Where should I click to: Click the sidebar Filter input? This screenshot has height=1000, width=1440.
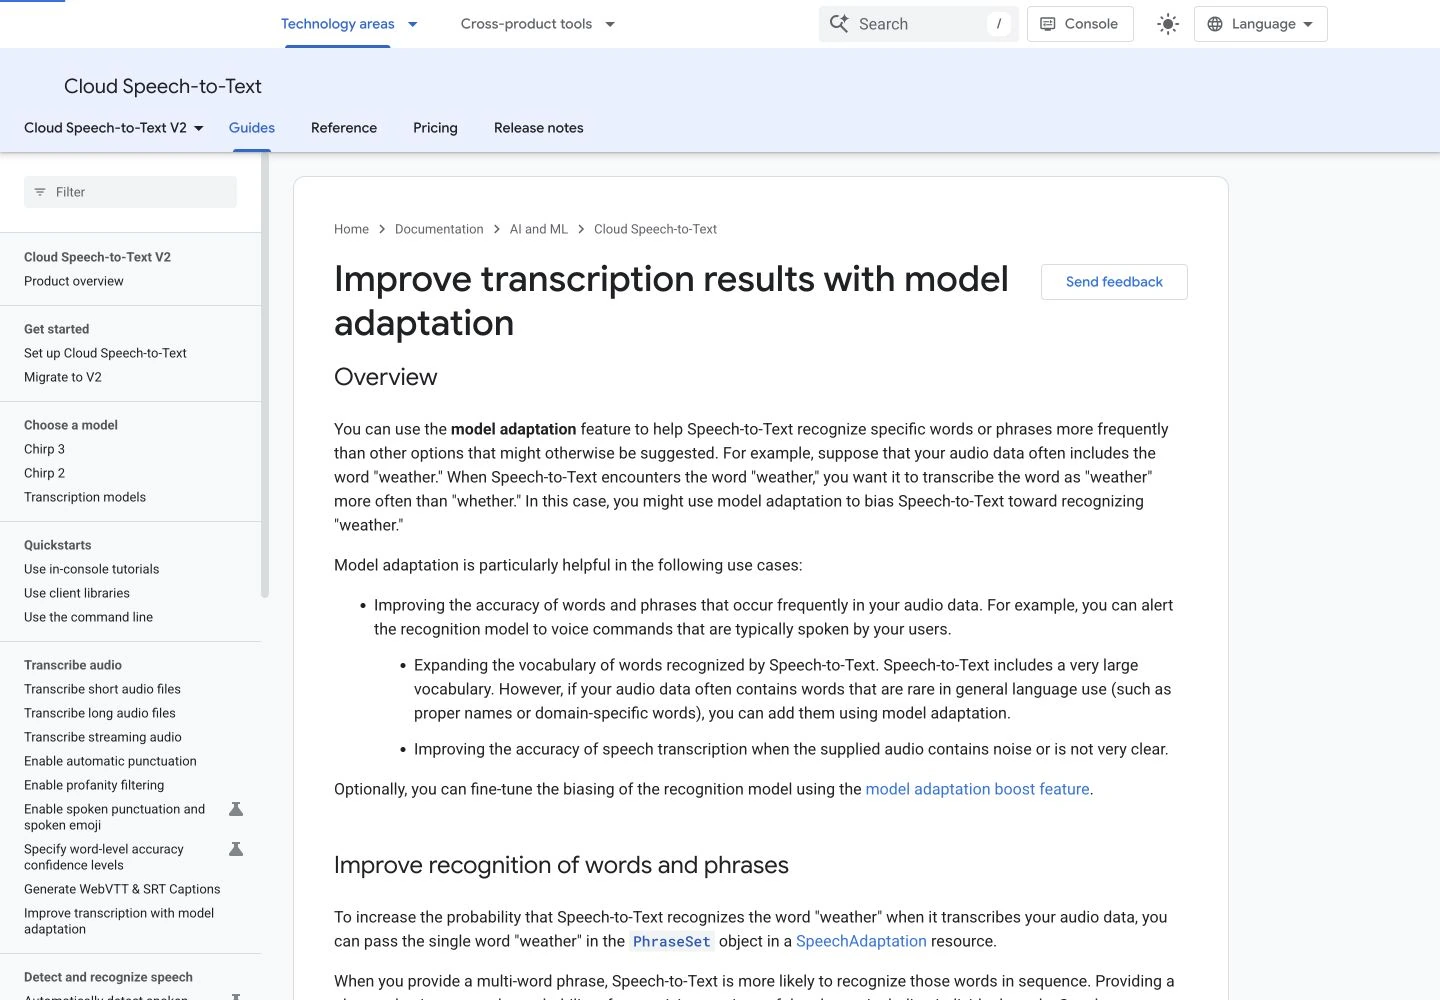coord(130,192)
